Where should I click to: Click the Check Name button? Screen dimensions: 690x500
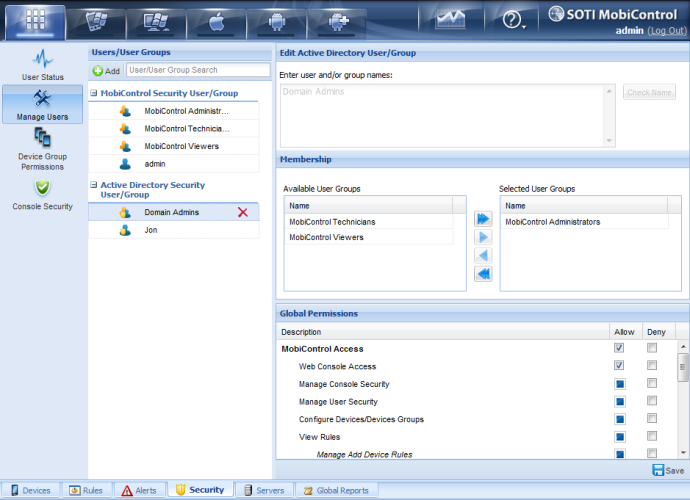[x=649, y=92]
